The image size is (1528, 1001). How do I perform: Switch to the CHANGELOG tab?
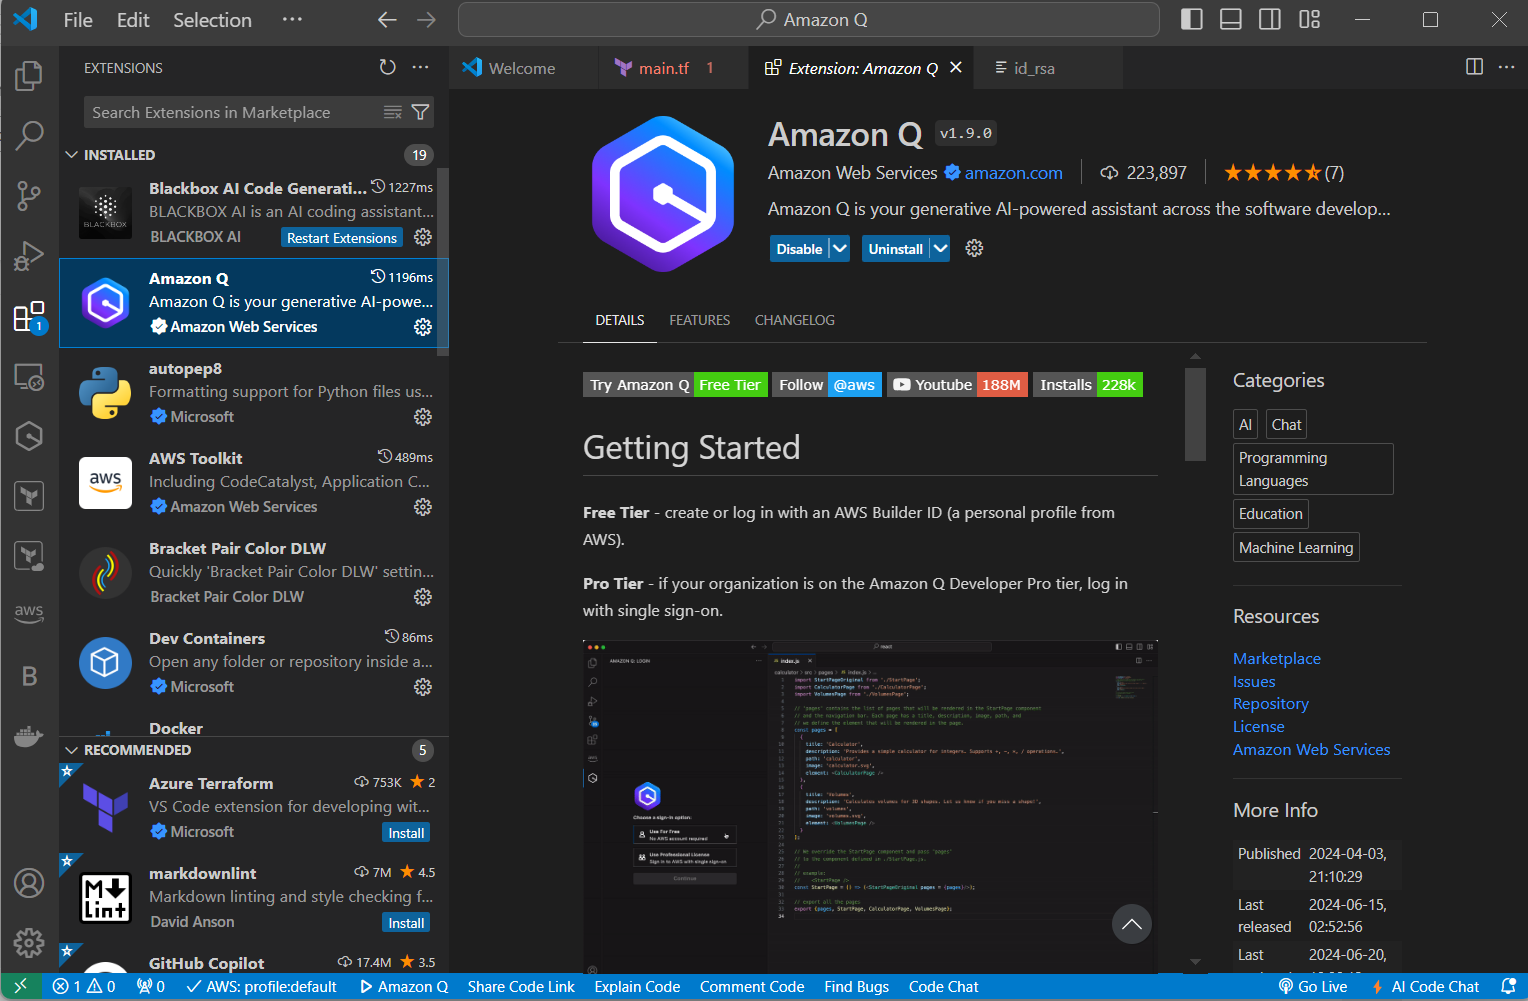click(x=794, y=320)
